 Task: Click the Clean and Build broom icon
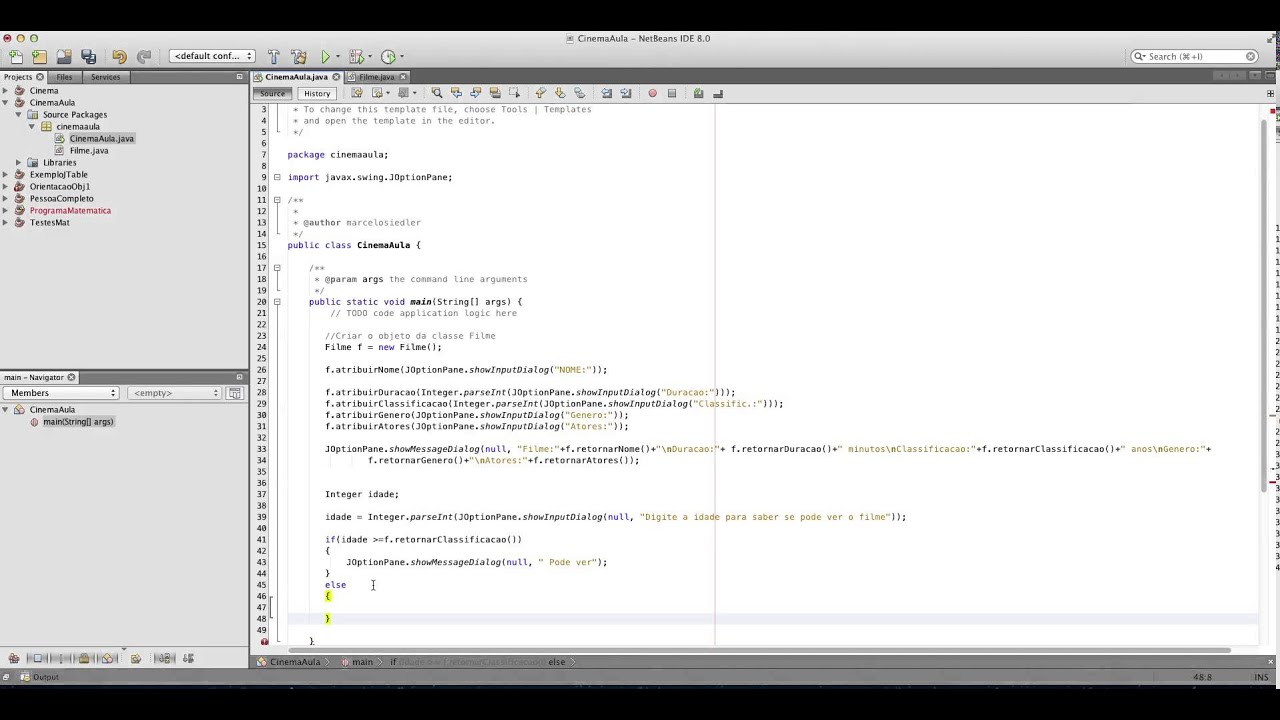[298, 56]
